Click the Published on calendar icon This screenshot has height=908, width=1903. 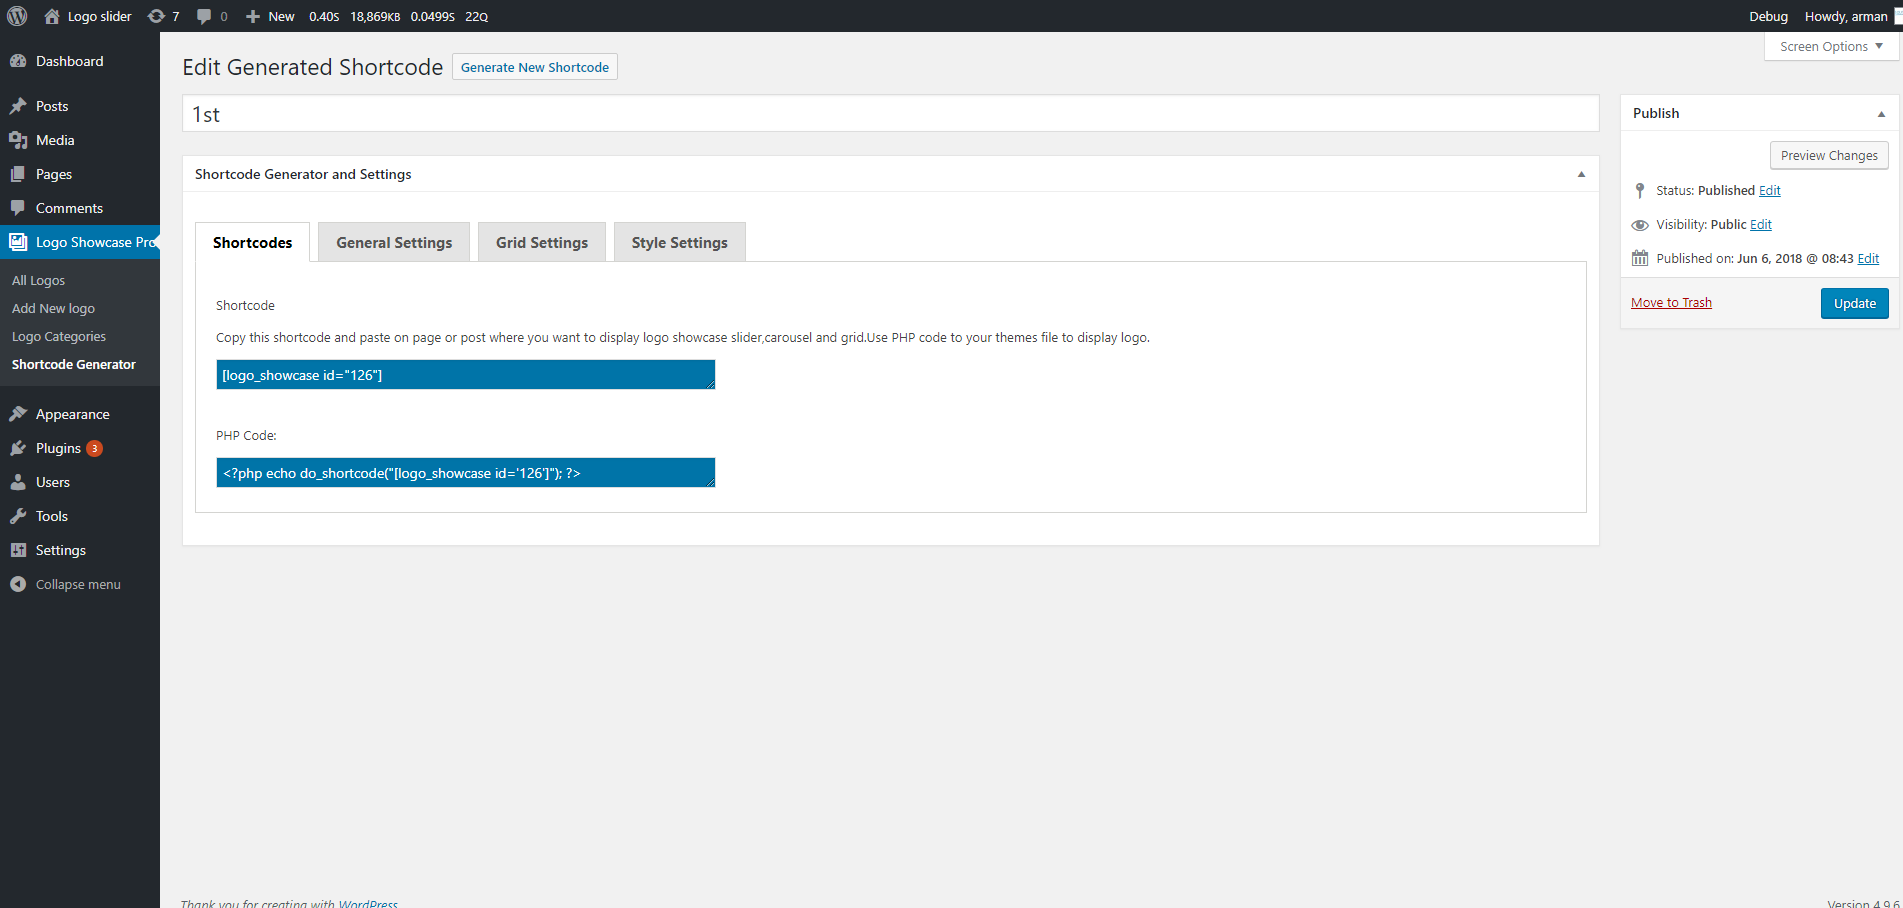1640,258
